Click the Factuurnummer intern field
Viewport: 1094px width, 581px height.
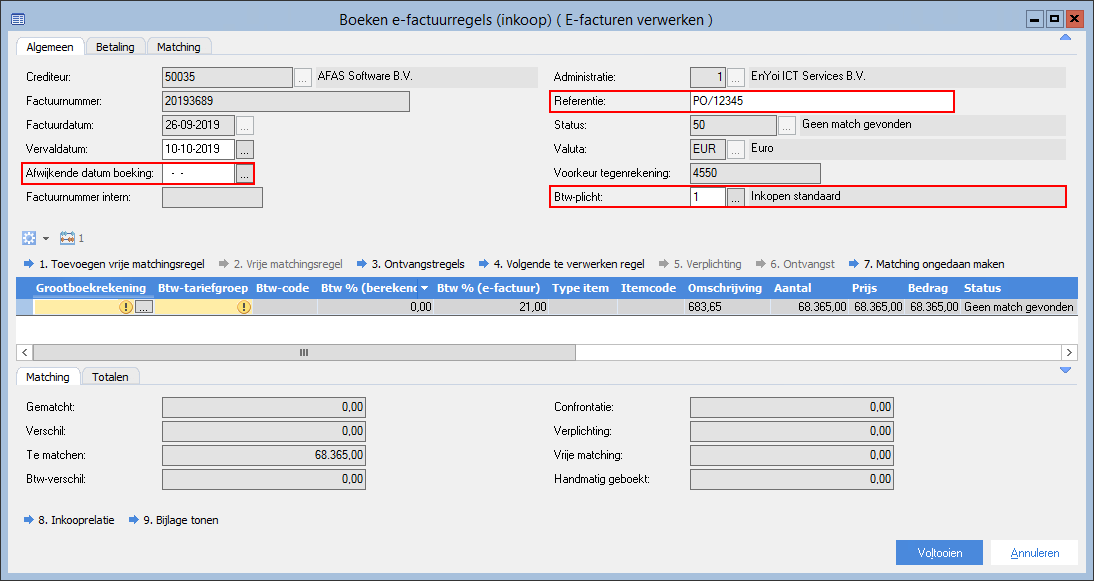click(x=213, y=197)
